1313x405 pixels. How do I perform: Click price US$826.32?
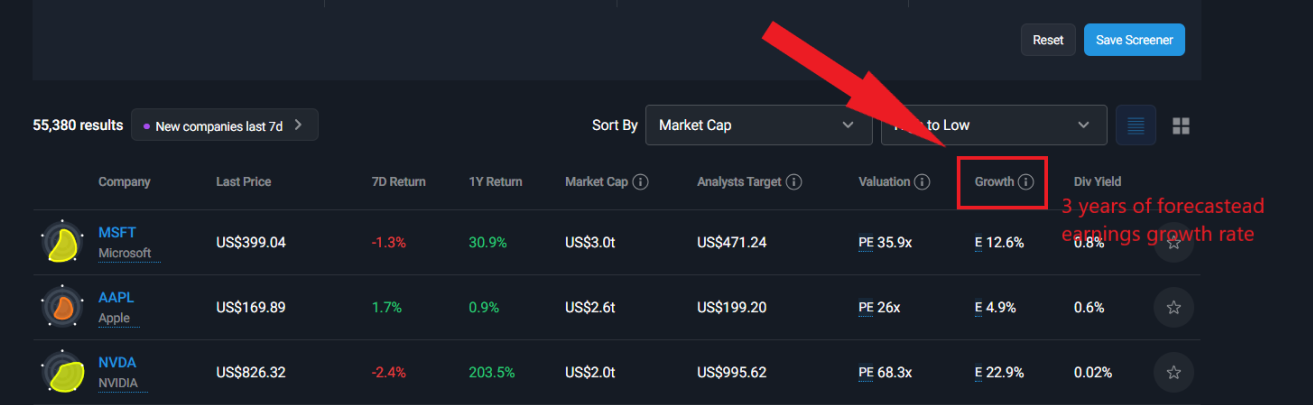click(251, 372)
